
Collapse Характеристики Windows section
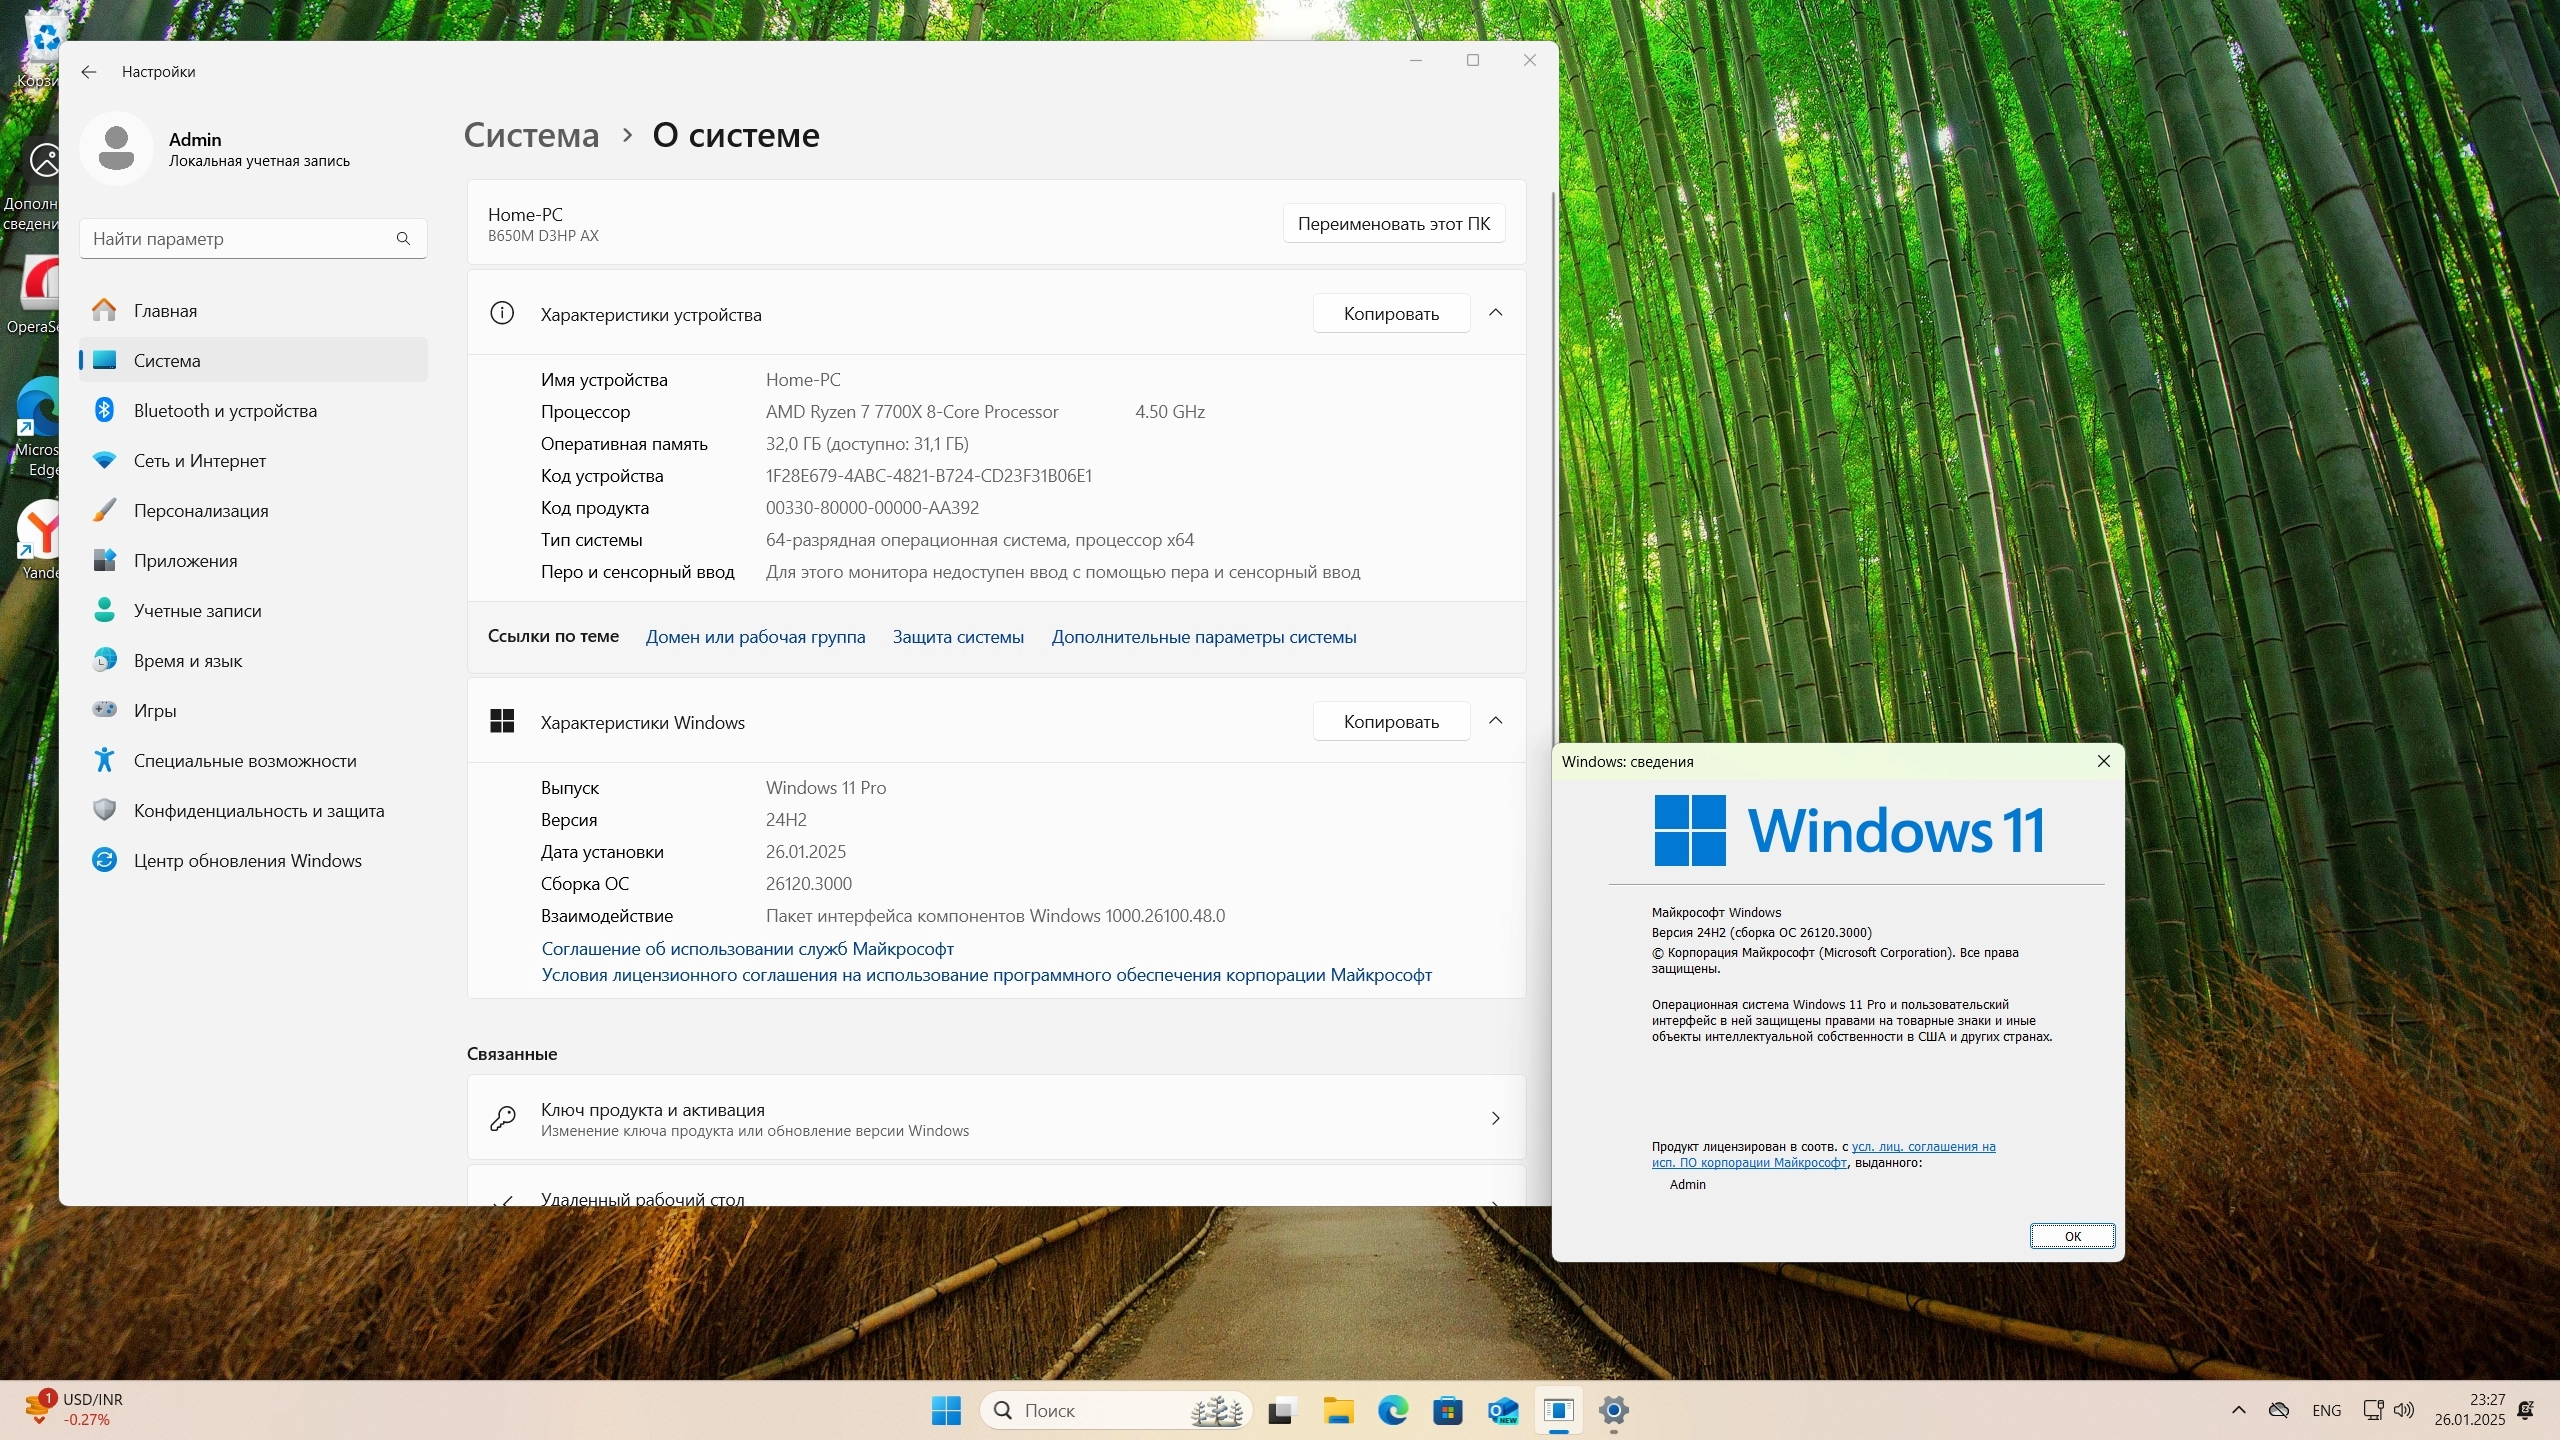(1495, 721)
